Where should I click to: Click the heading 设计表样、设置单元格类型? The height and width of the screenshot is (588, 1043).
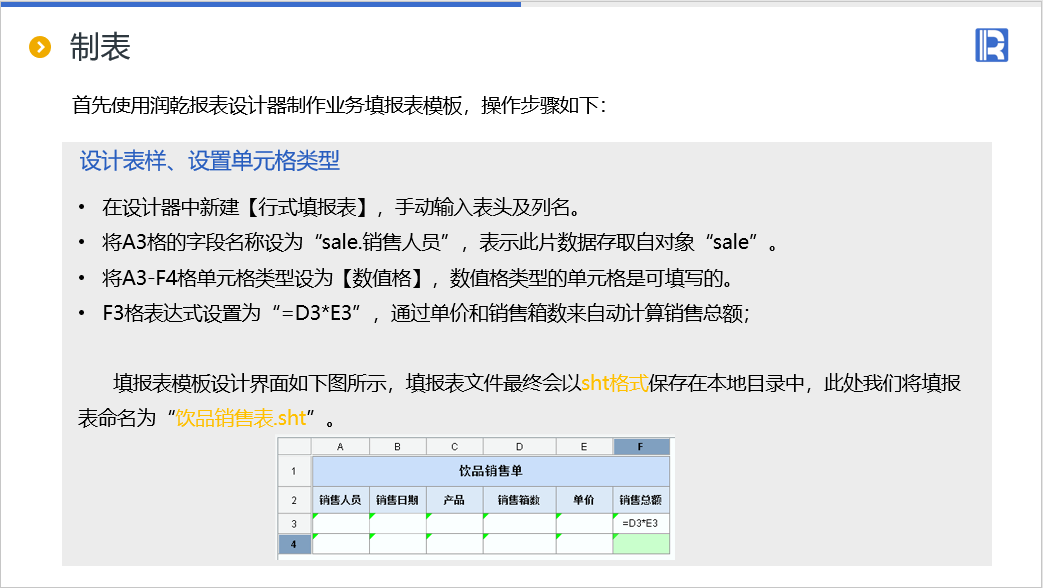coord(210,161)
